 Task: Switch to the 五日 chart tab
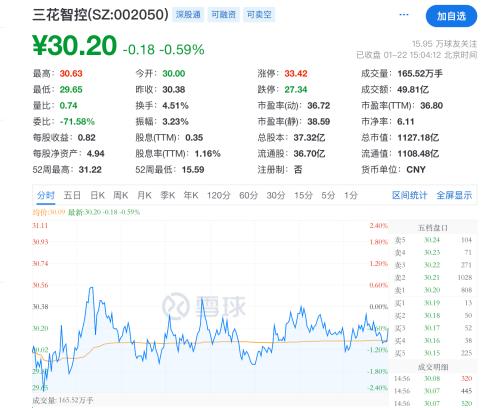(x=72, y=195)
